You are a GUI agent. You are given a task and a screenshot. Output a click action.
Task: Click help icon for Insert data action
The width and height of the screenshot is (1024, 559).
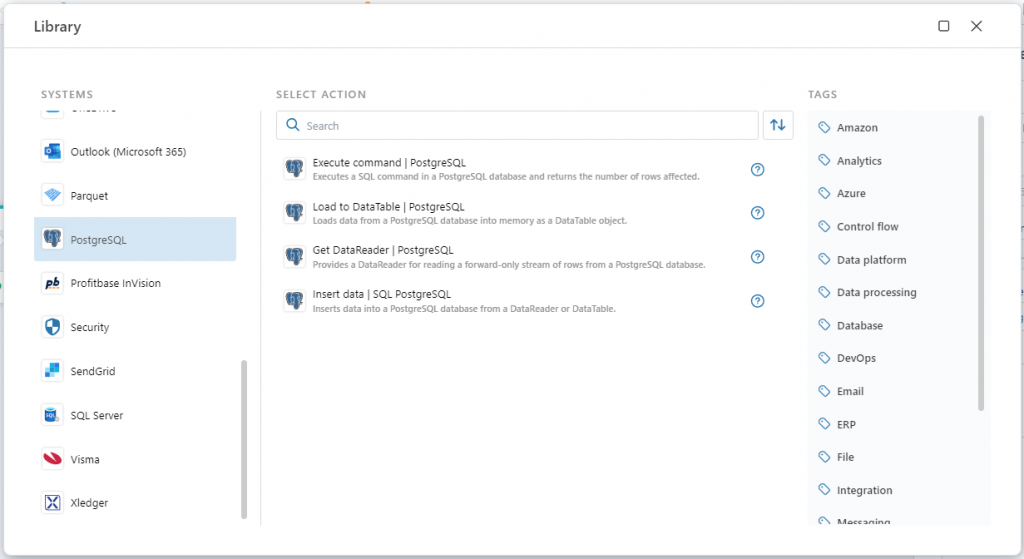click(x=757, y=301)
